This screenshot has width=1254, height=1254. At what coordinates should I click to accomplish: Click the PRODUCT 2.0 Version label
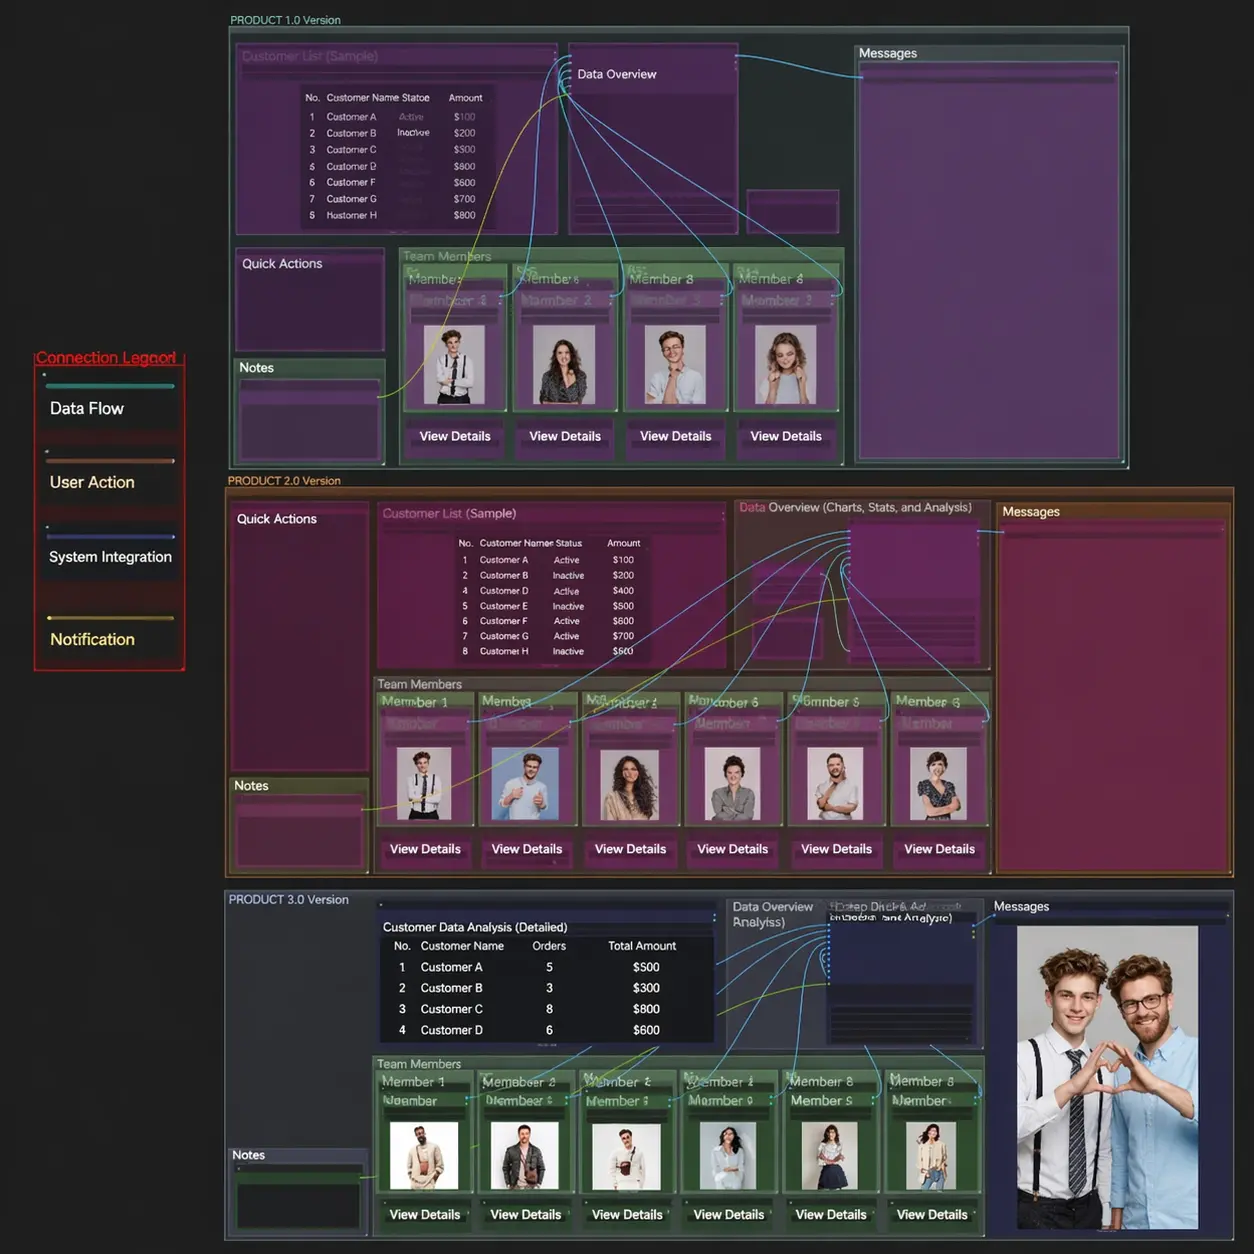[x=284, y=481]
